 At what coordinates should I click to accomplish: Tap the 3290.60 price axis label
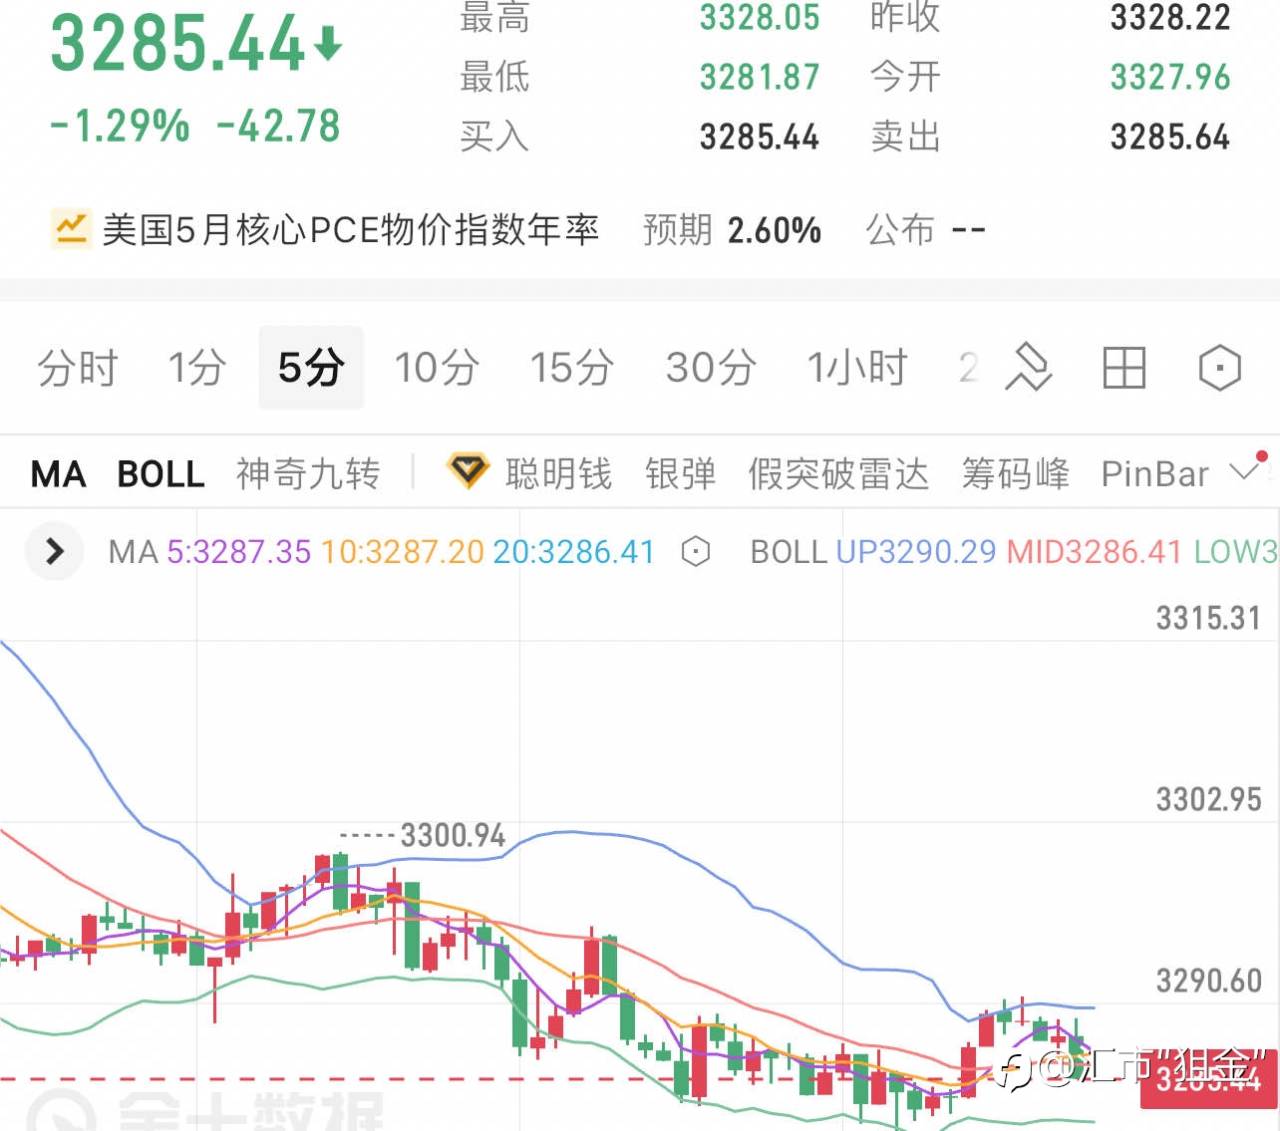pyautogui.click(x=1208, y=980)
